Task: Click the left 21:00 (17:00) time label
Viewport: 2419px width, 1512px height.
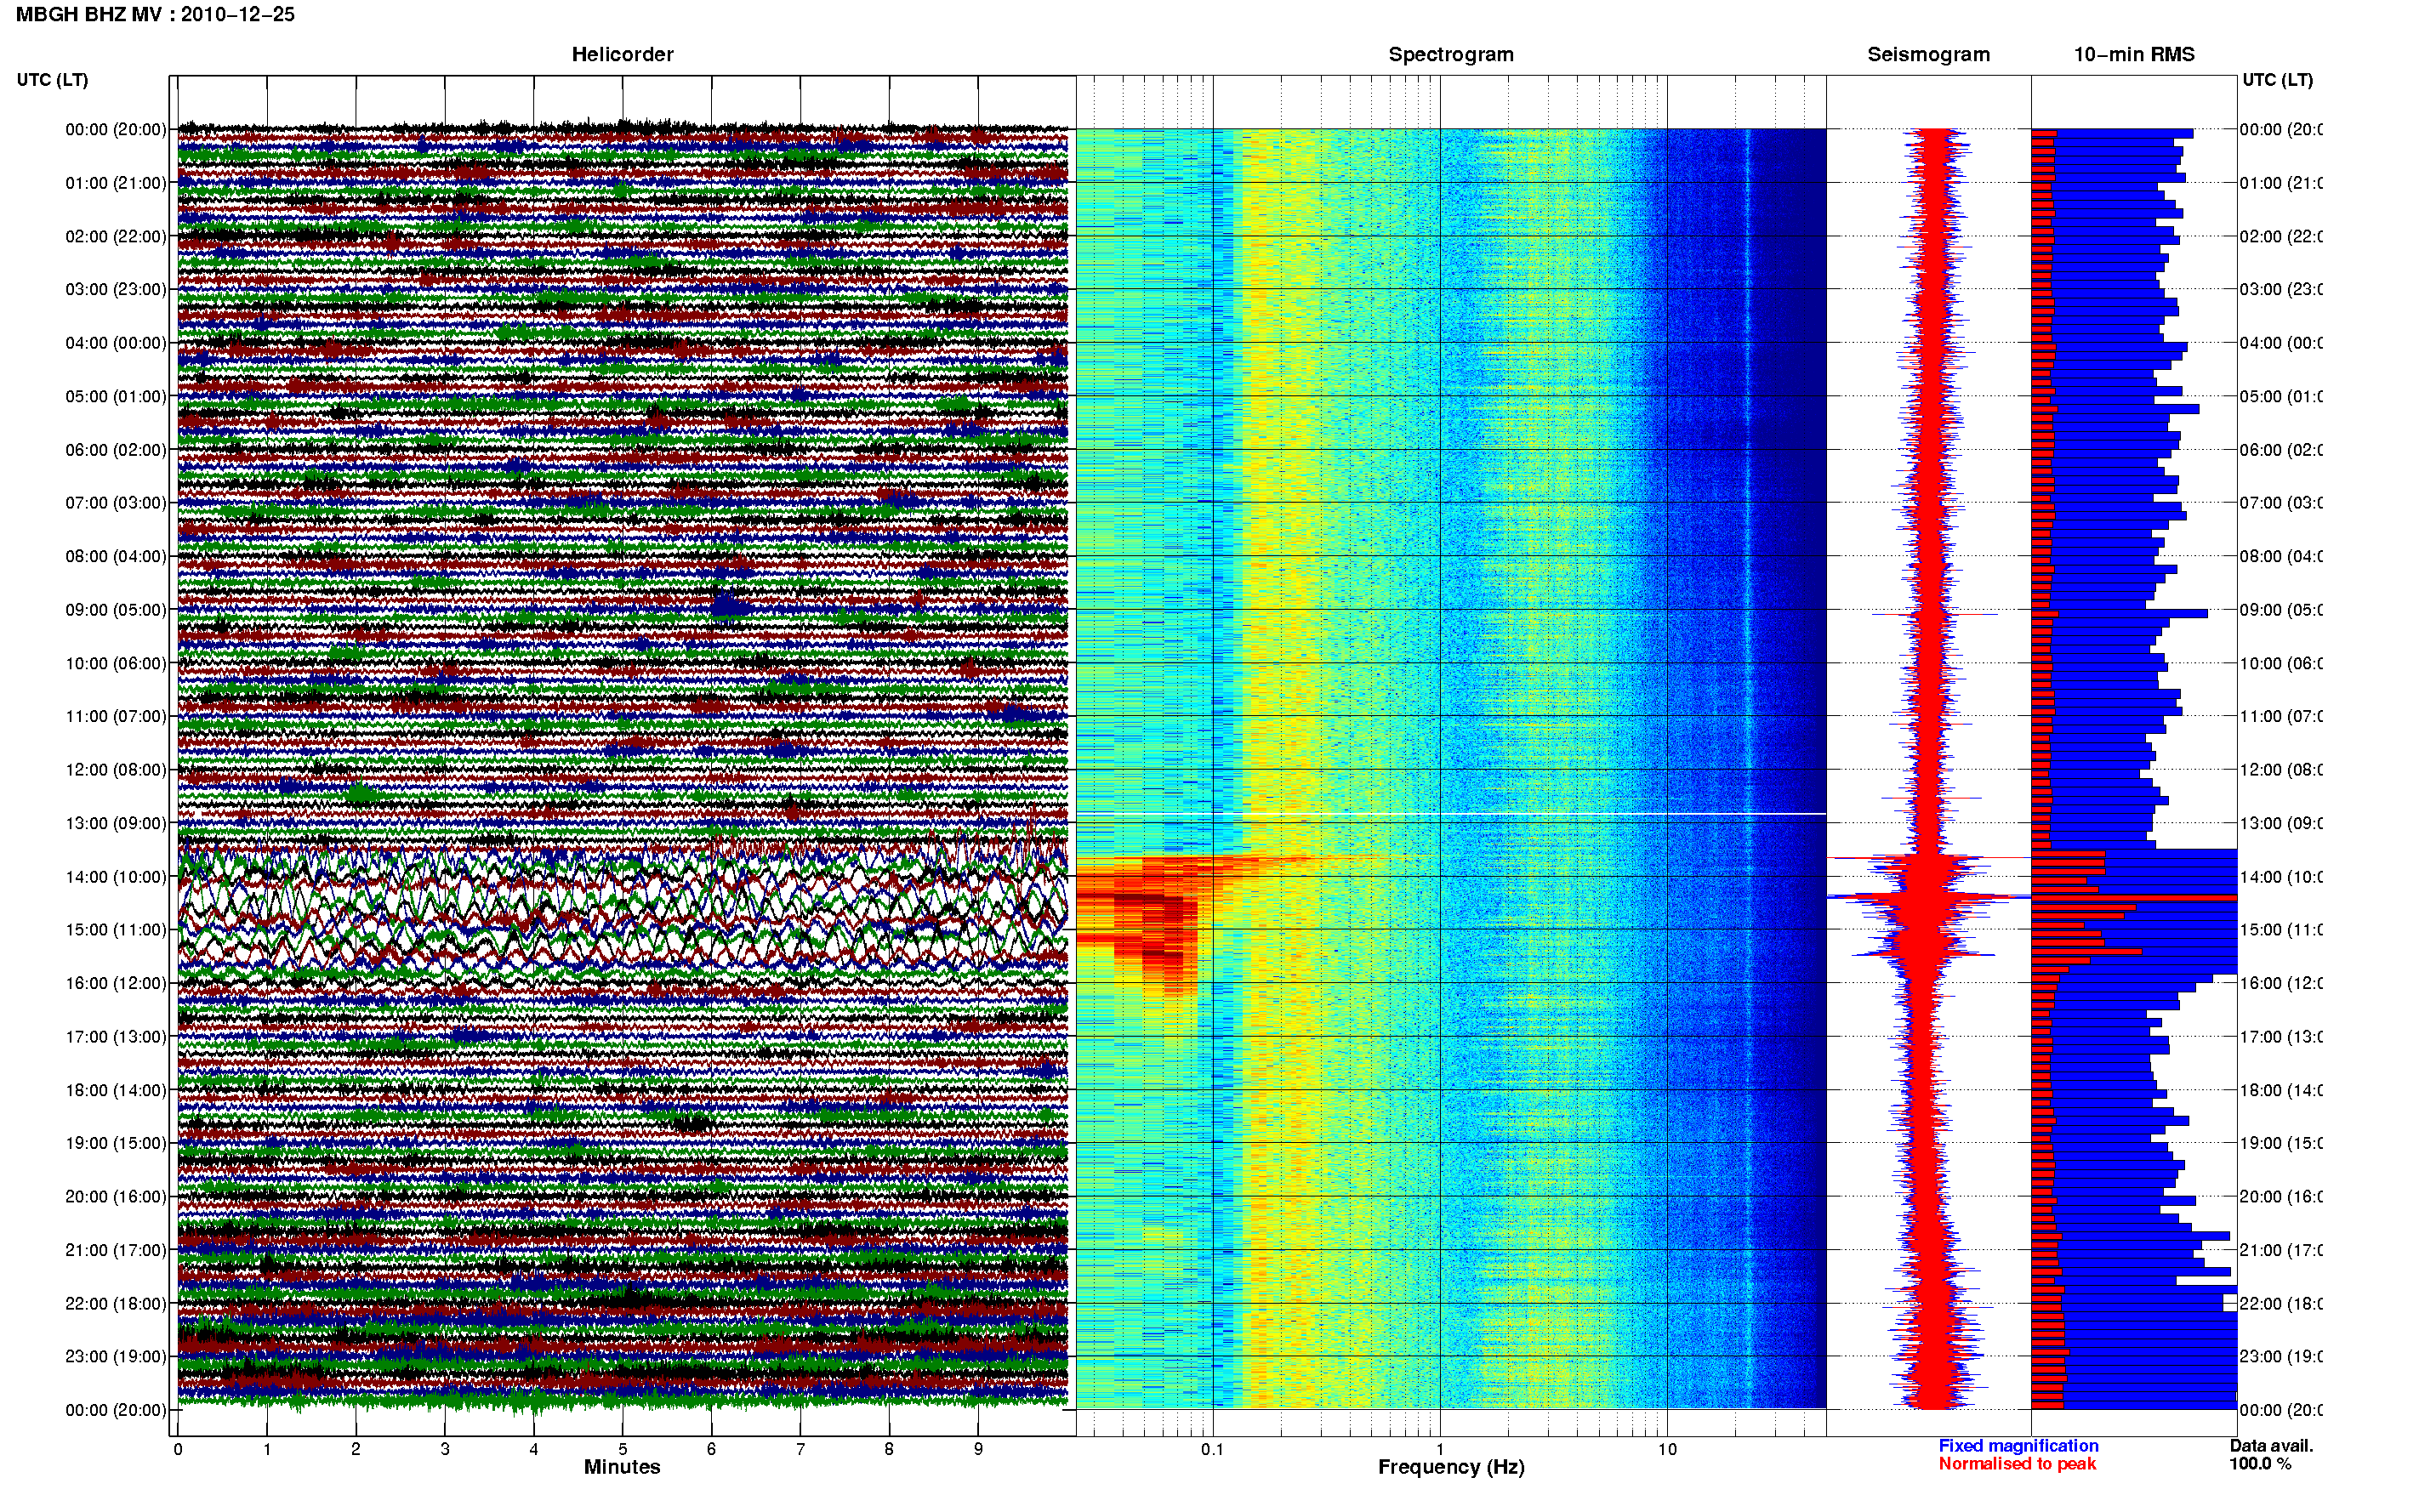Action: [116, 1250]
